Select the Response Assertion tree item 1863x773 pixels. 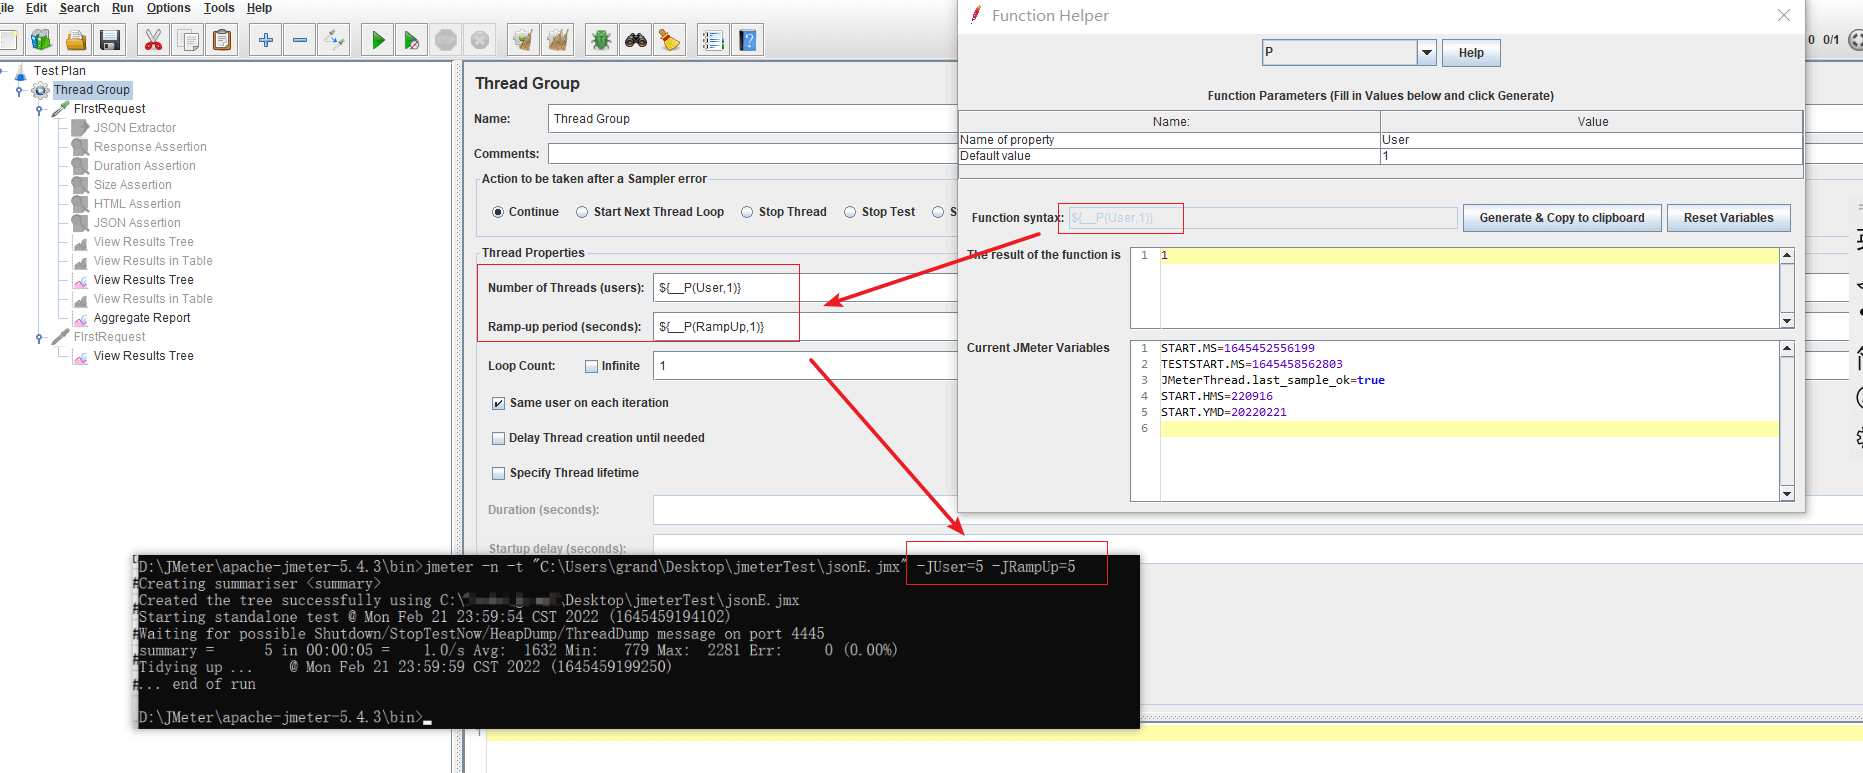[x=150, y=147]
